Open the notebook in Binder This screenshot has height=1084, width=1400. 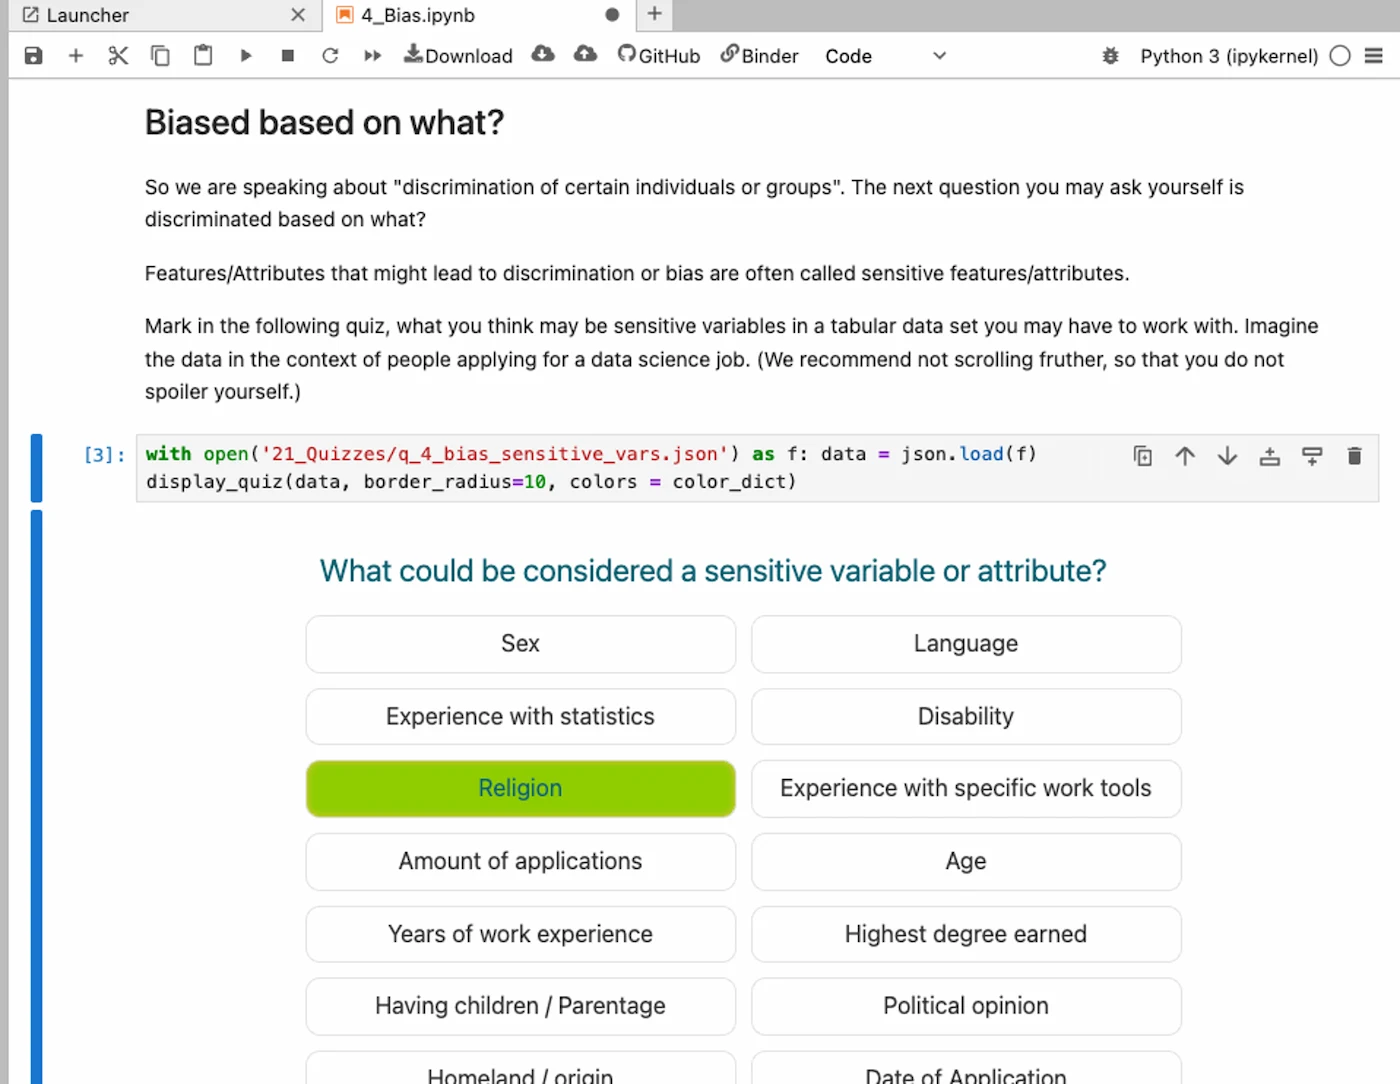[x=759, y=56]
